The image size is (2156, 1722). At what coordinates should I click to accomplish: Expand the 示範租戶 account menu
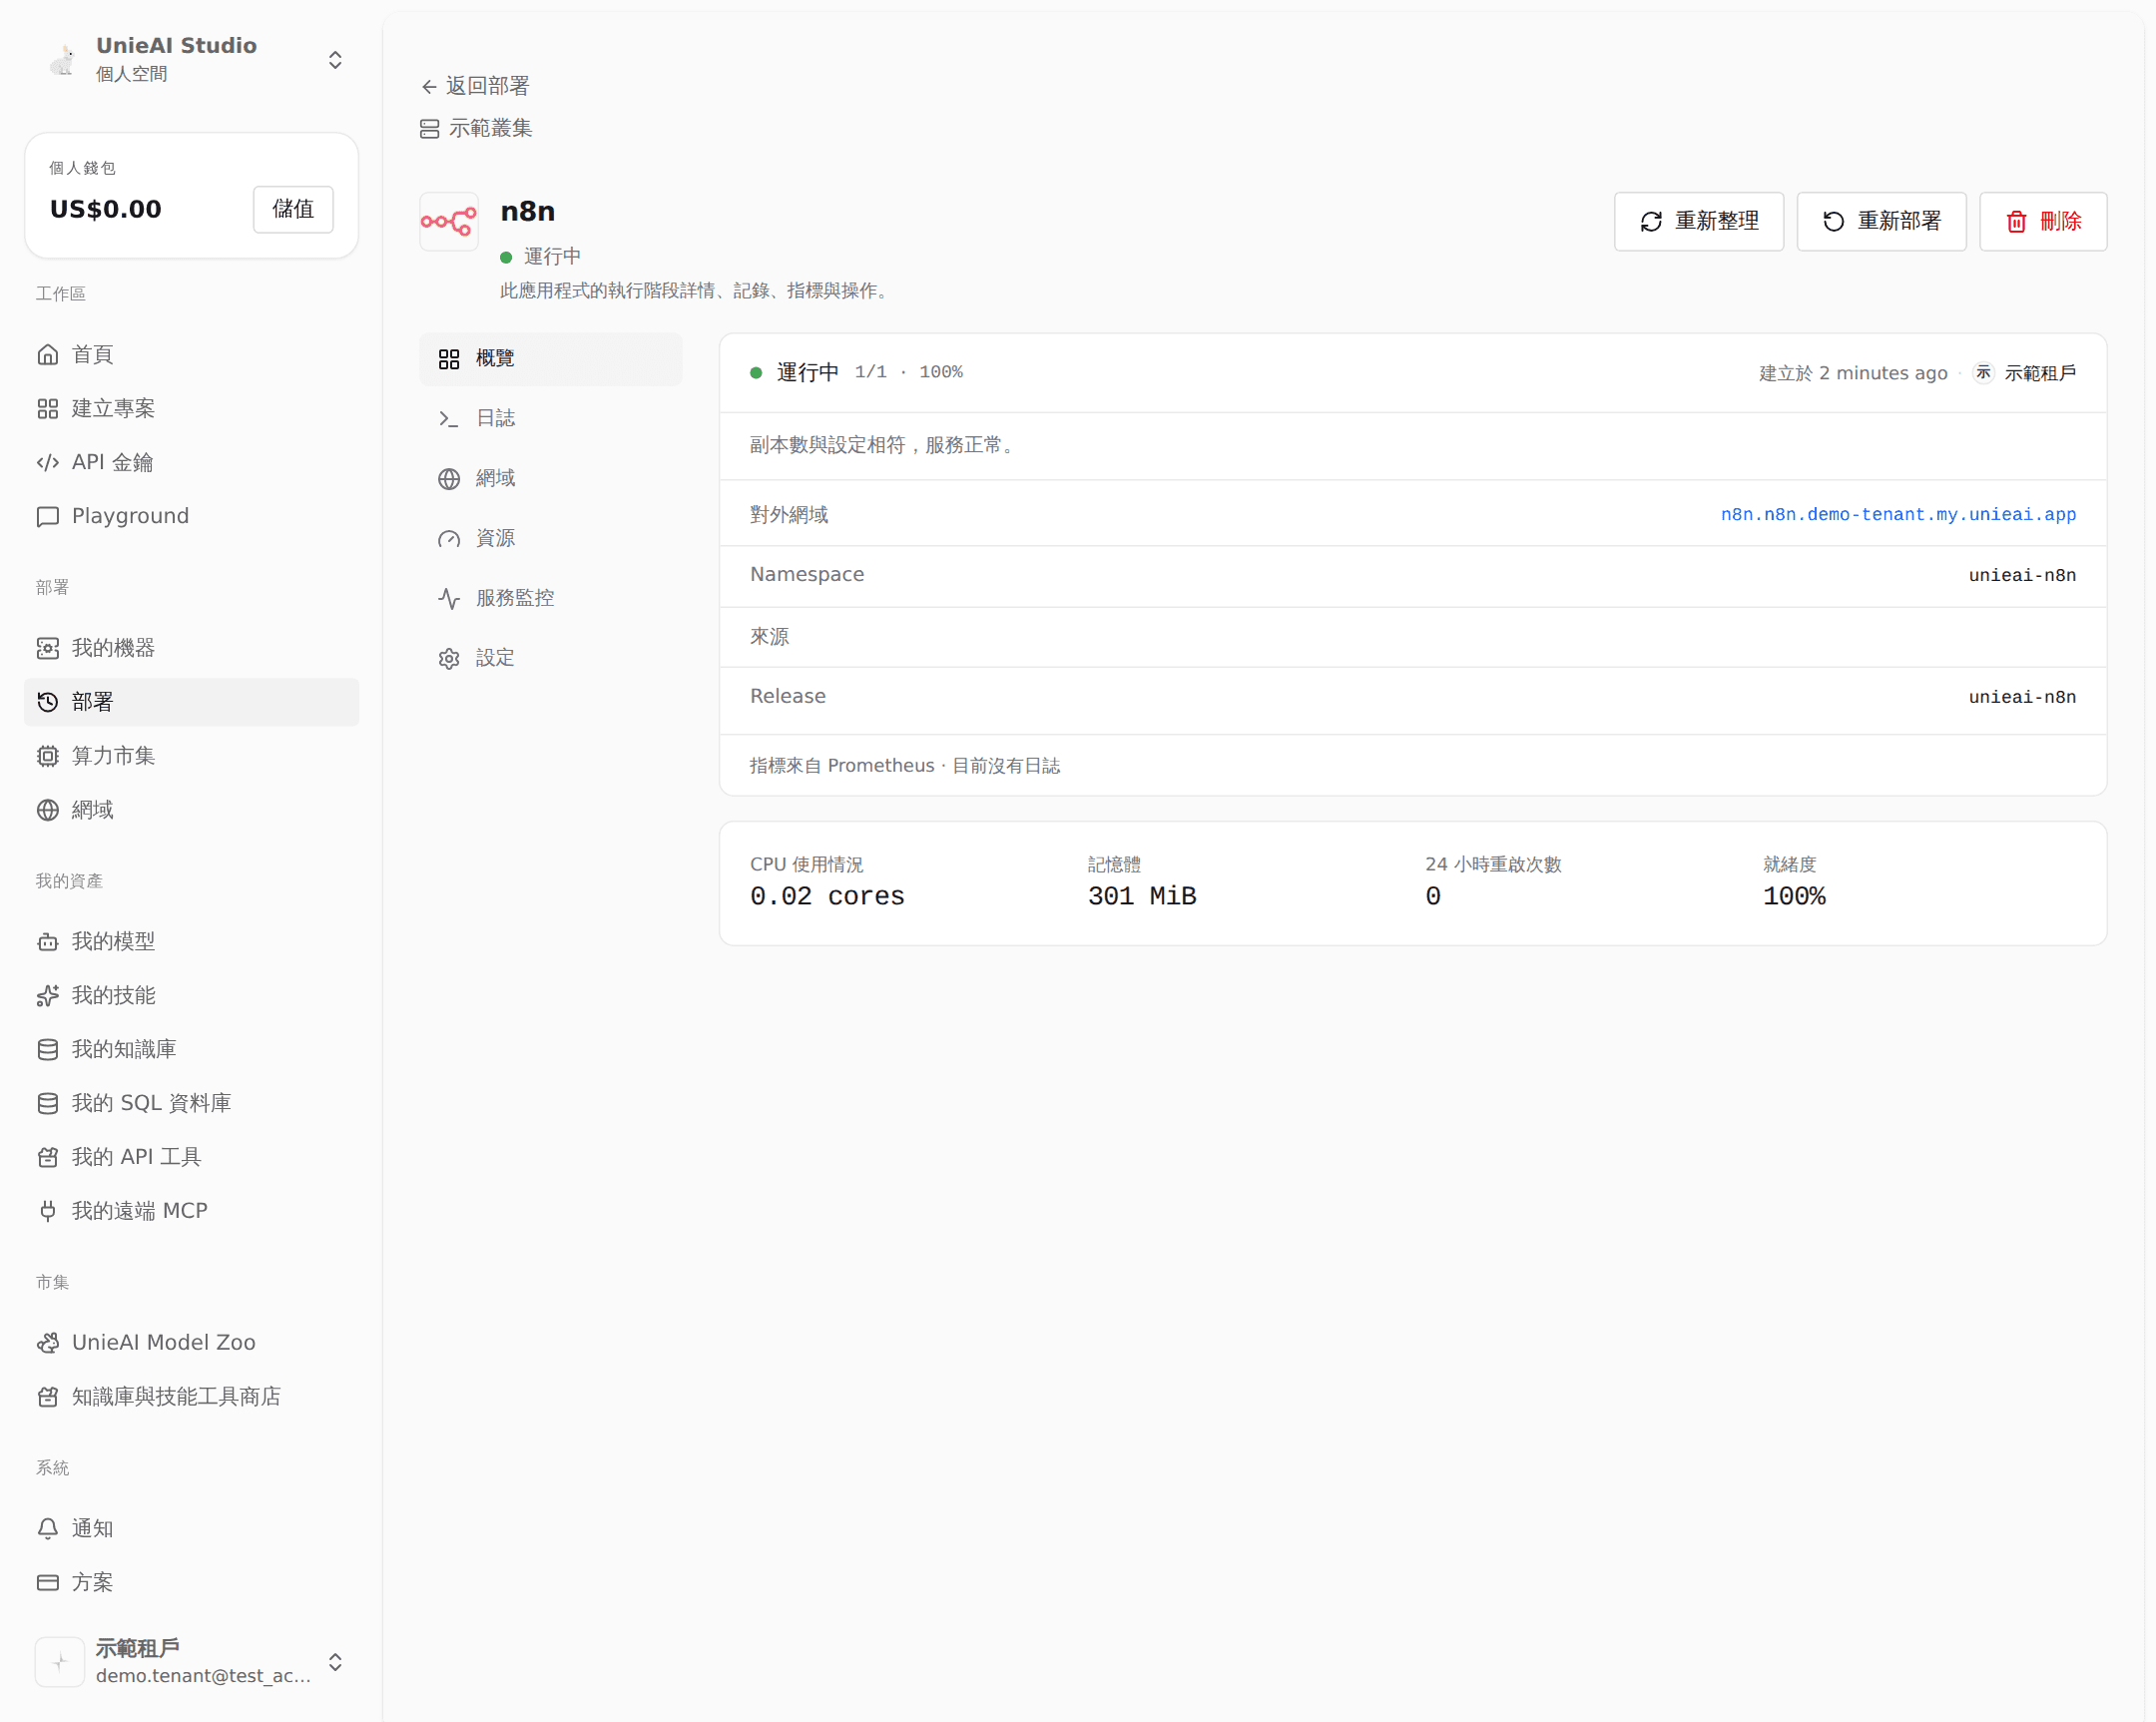click(x=335, y=1662)
